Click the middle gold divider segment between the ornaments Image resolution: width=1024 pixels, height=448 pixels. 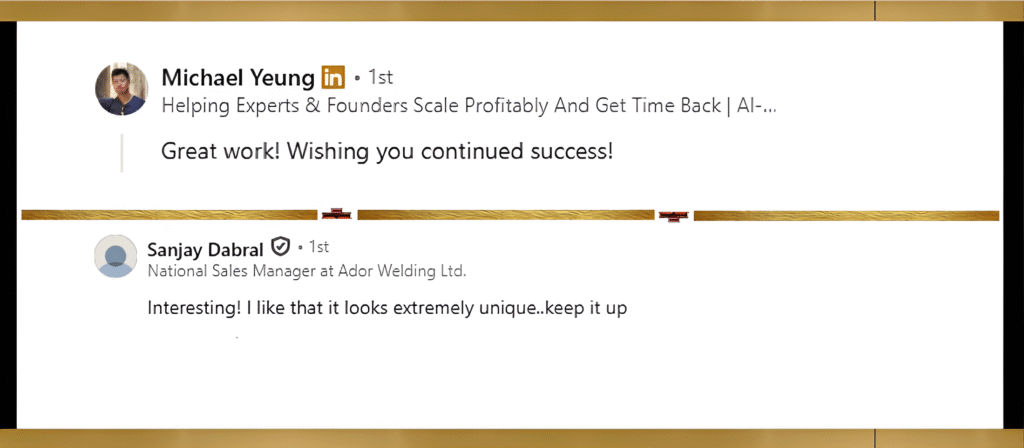504,214
